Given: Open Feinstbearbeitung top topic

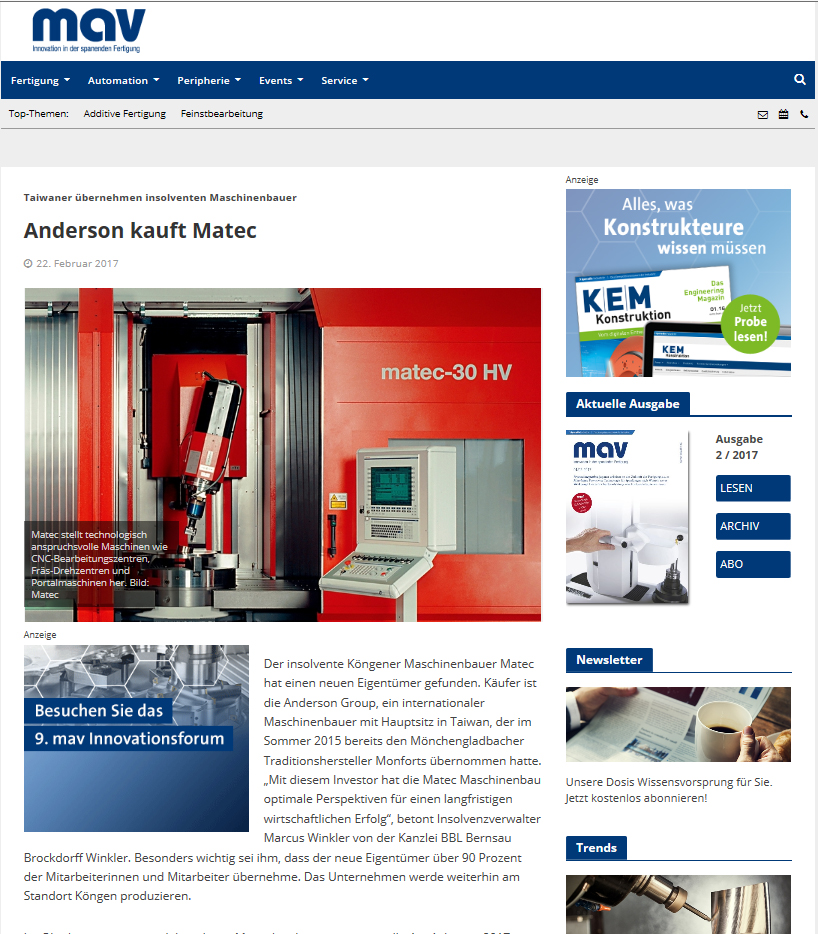Looking at the screenshot, I should tap(222, 114).
